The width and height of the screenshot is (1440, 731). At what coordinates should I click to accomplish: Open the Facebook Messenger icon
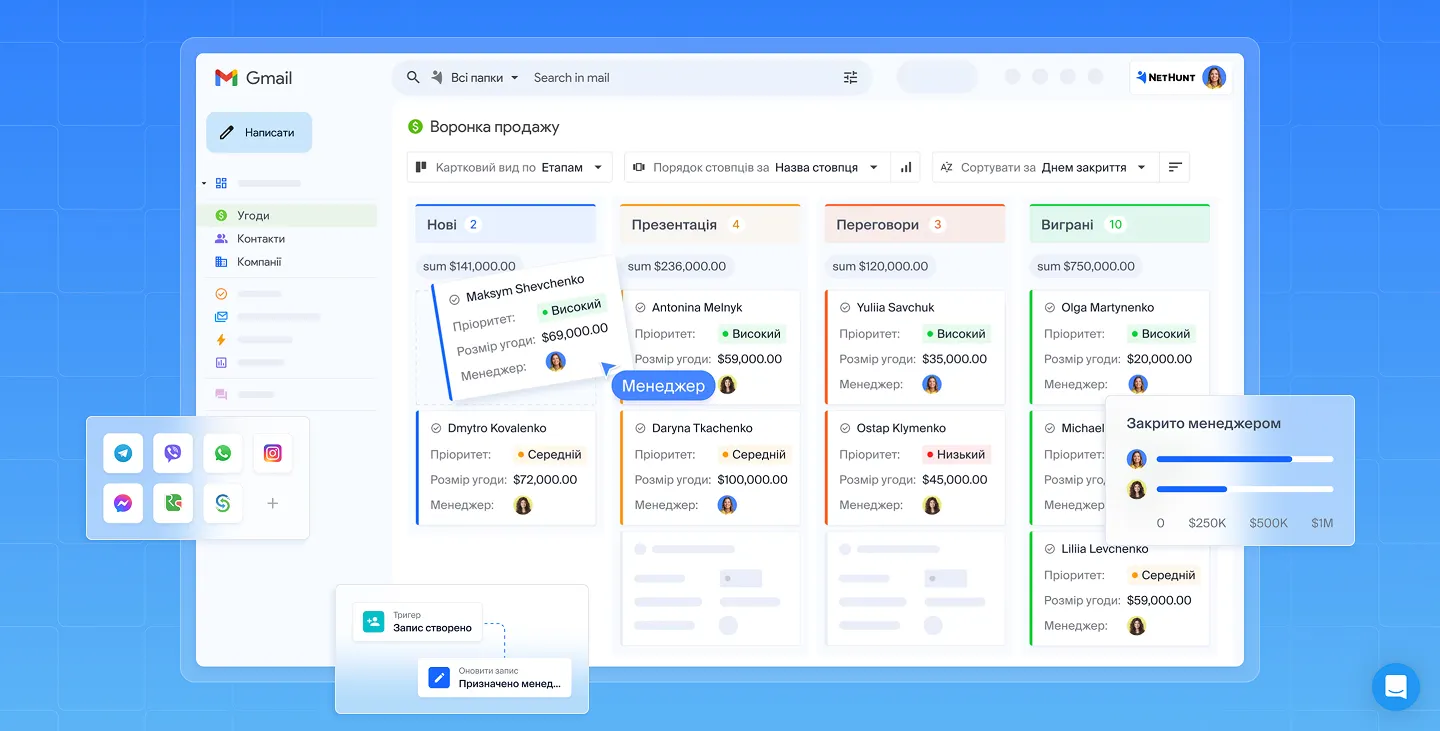click(x=123, y=503)
